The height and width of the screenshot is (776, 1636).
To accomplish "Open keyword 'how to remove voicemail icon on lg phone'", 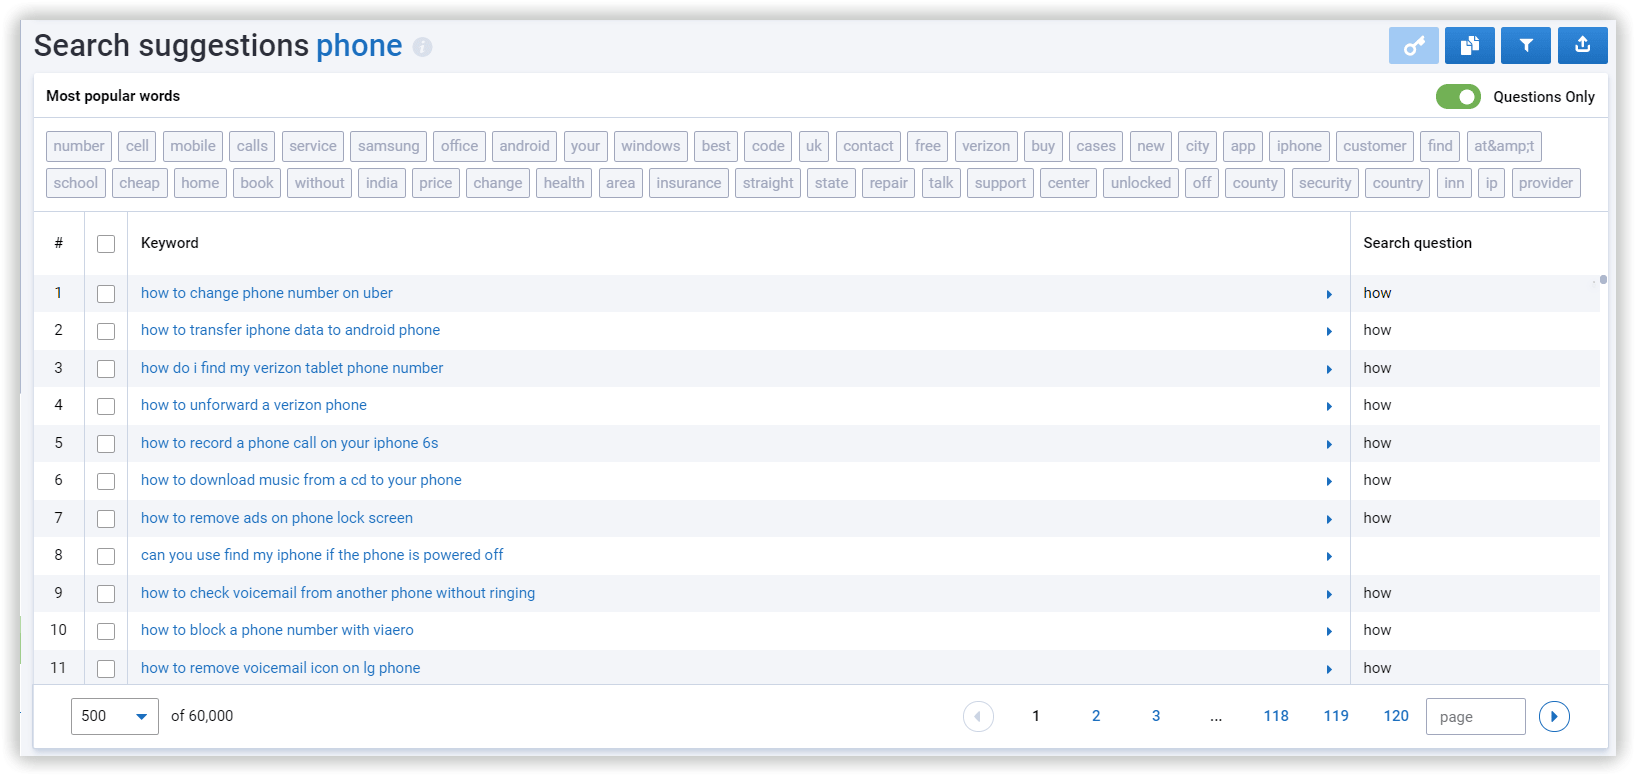I will 281,668.
